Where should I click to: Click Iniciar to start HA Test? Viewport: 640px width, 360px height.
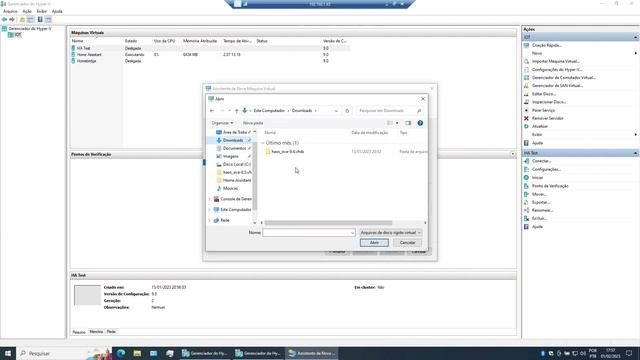pos(537,178)
